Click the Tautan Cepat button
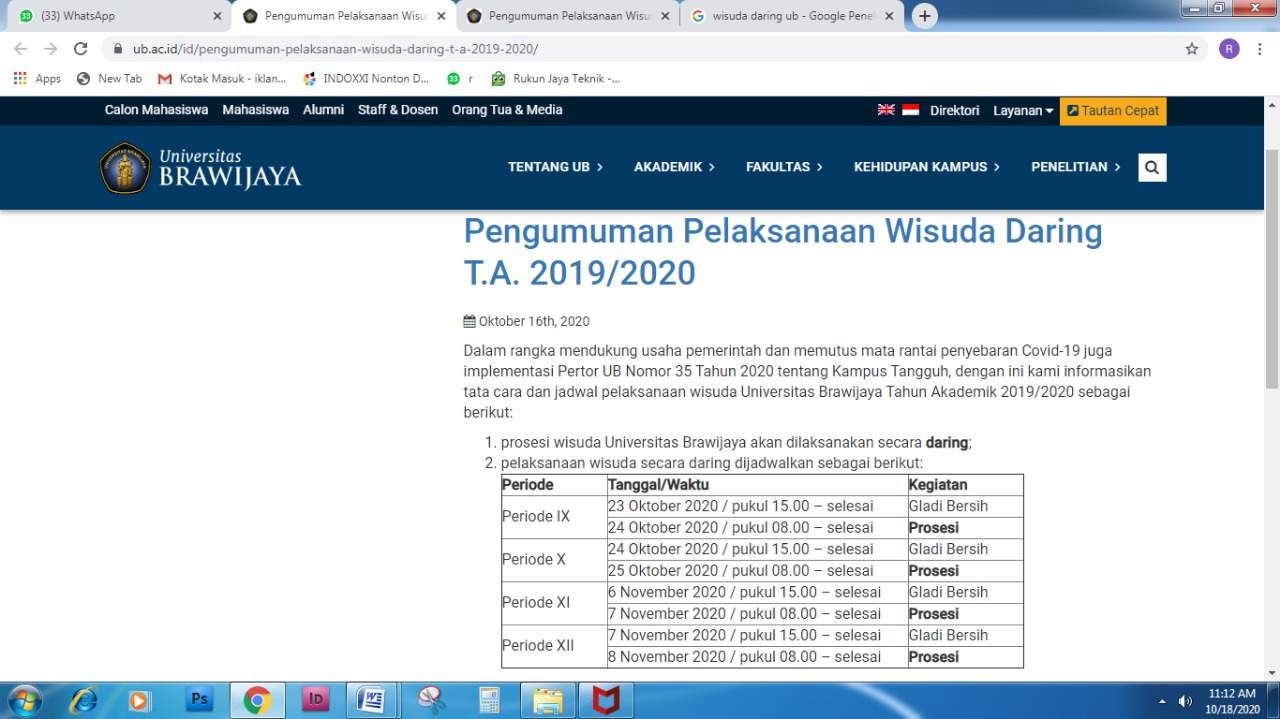Viewport: 1280px width, 719px height. 1112,110
